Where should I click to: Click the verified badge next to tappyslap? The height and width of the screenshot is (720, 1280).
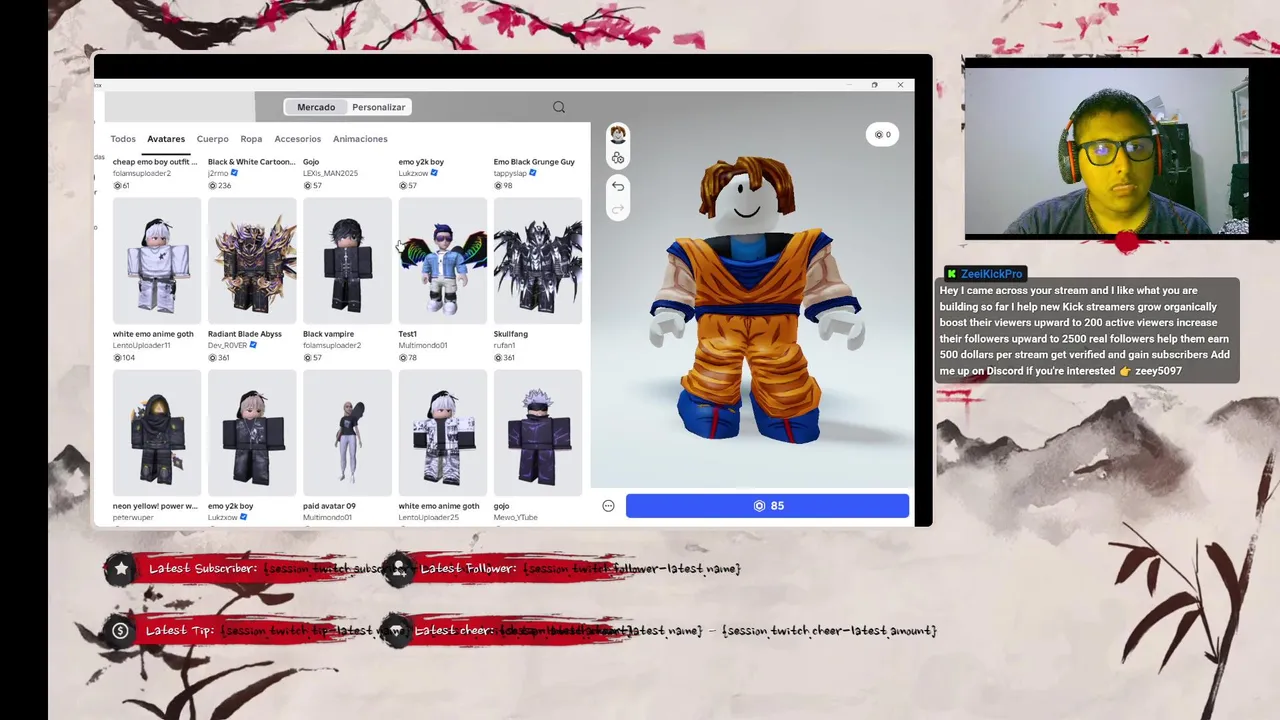tap(532, 173)
